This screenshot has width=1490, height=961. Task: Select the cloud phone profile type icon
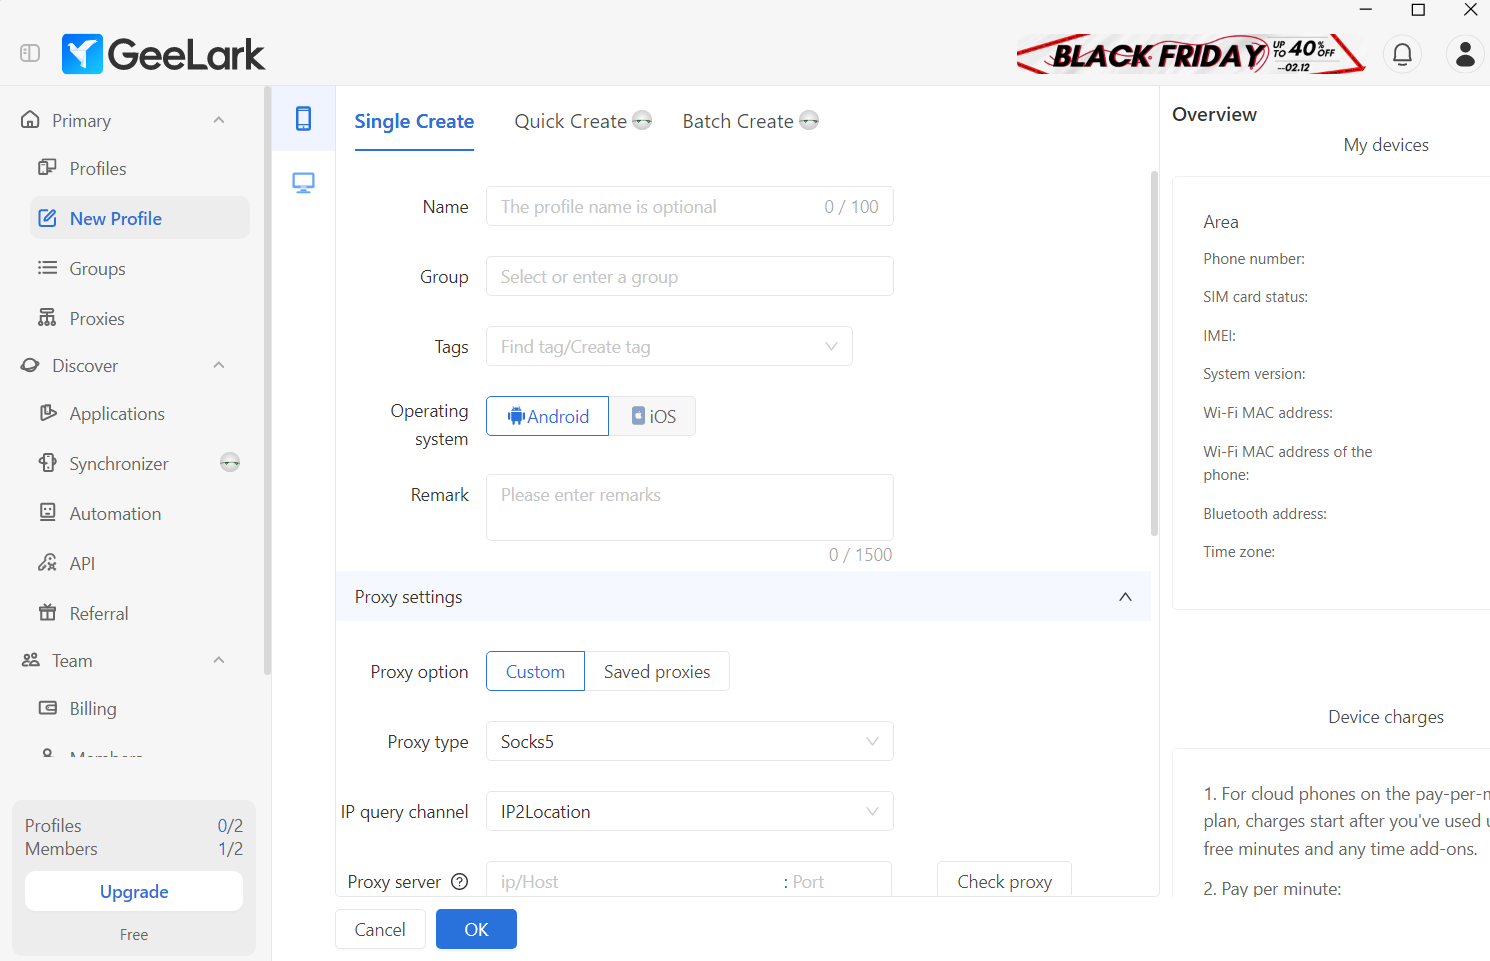click(303, 118)
